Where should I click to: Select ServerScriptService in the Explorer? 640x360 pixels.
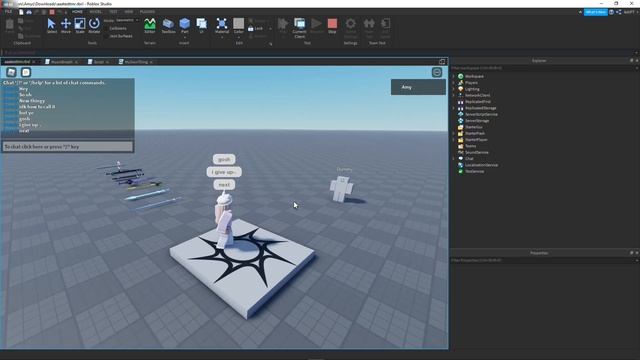click(481, 114)
